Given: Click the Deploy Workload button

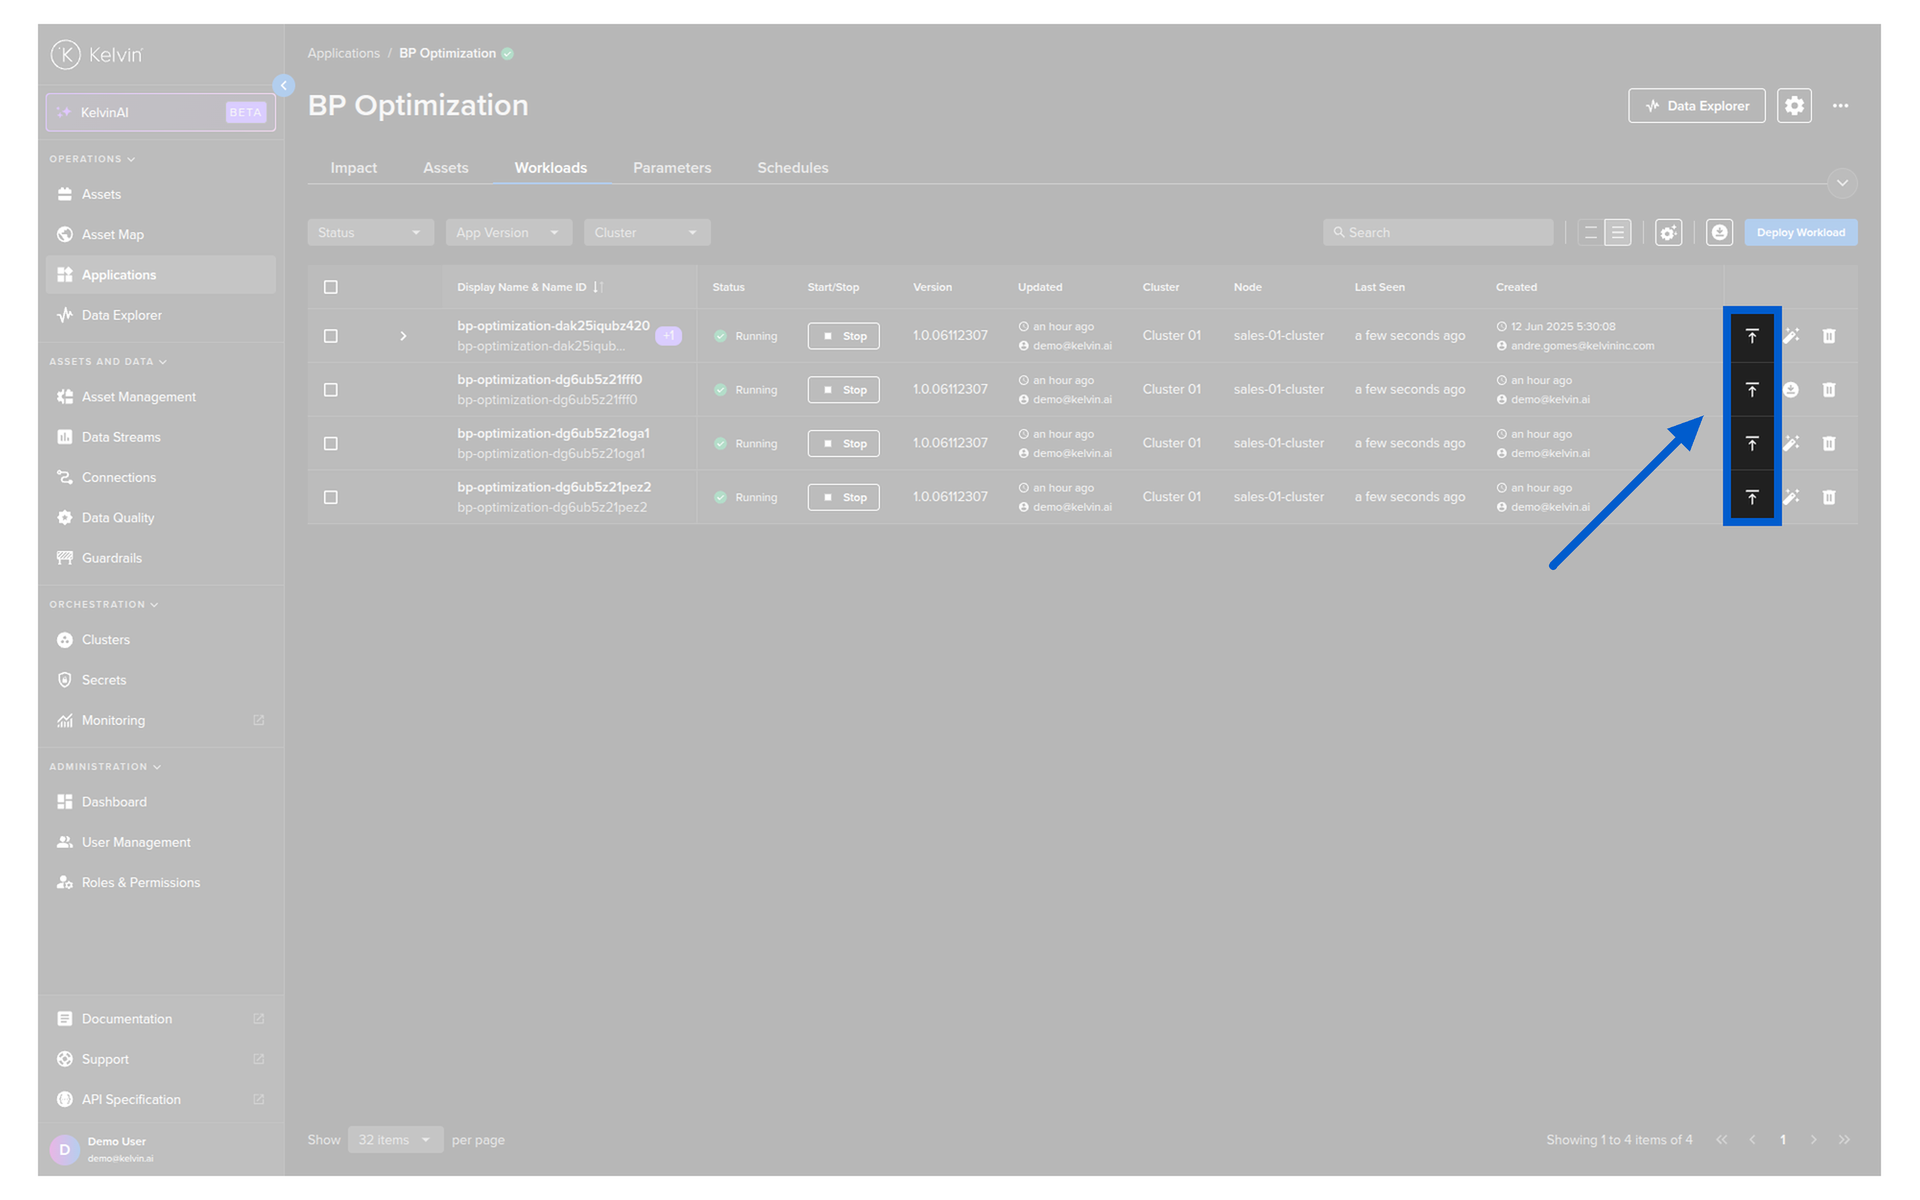Looking at the screenshot, I should pyautogui.click(x=1800, y=233).
